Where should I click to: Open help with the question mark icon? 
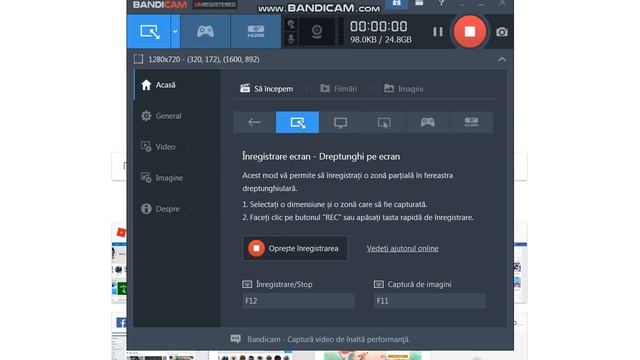pos(441,3)
